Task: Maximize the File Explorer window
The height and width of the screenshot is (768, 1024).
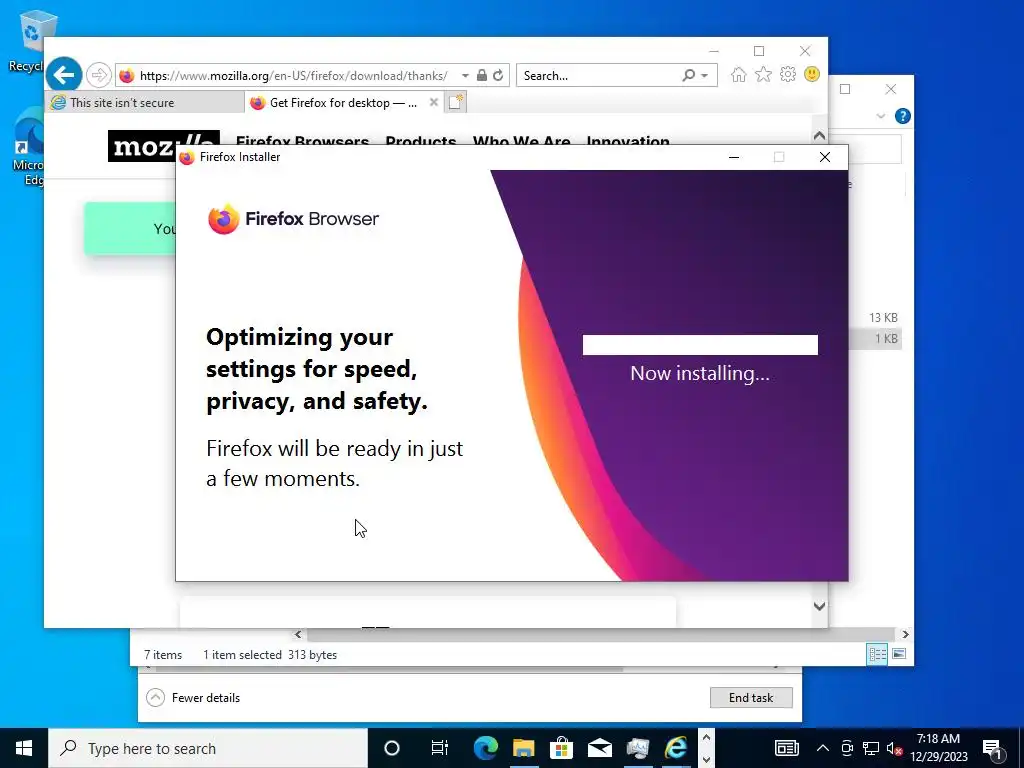Action: (x=845, y=89)
